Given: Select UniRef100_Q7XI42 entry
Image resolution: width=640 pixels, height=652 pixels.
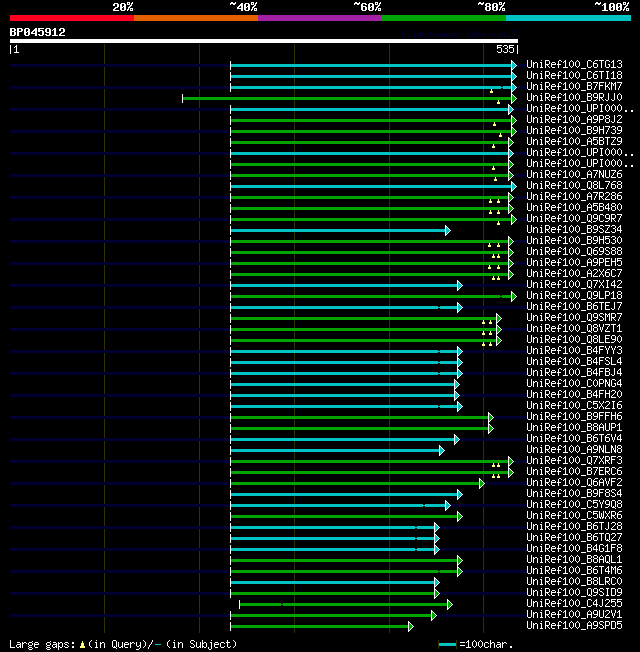Looking at the screenshot, I should [x=574, y=284].
